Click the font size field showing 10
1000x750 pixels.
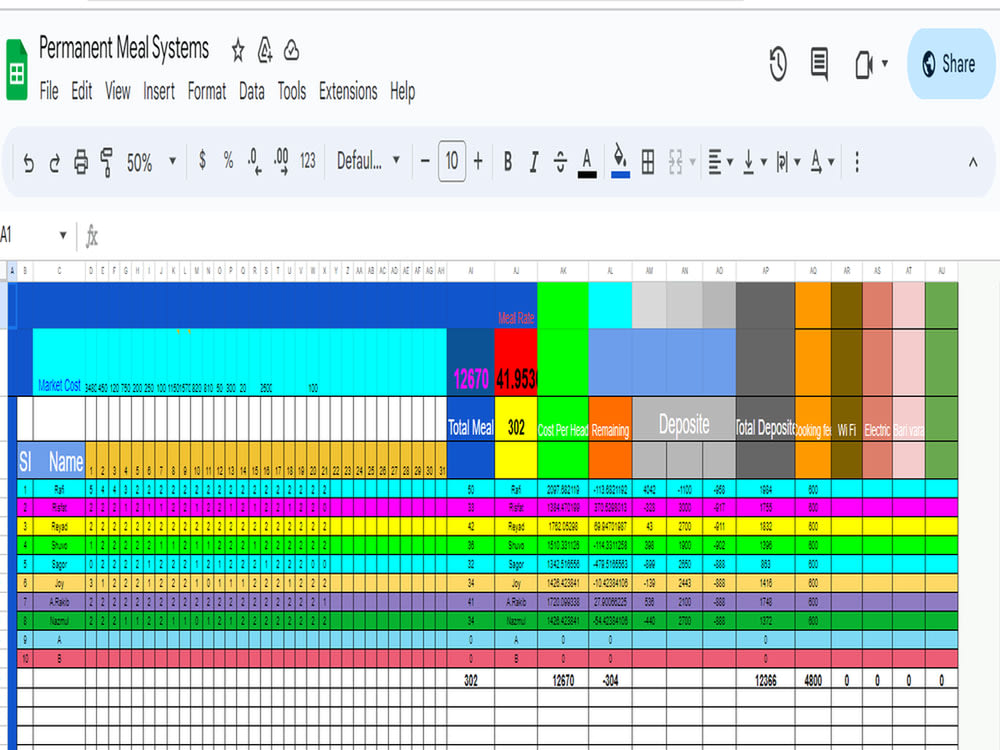(452, 161)
